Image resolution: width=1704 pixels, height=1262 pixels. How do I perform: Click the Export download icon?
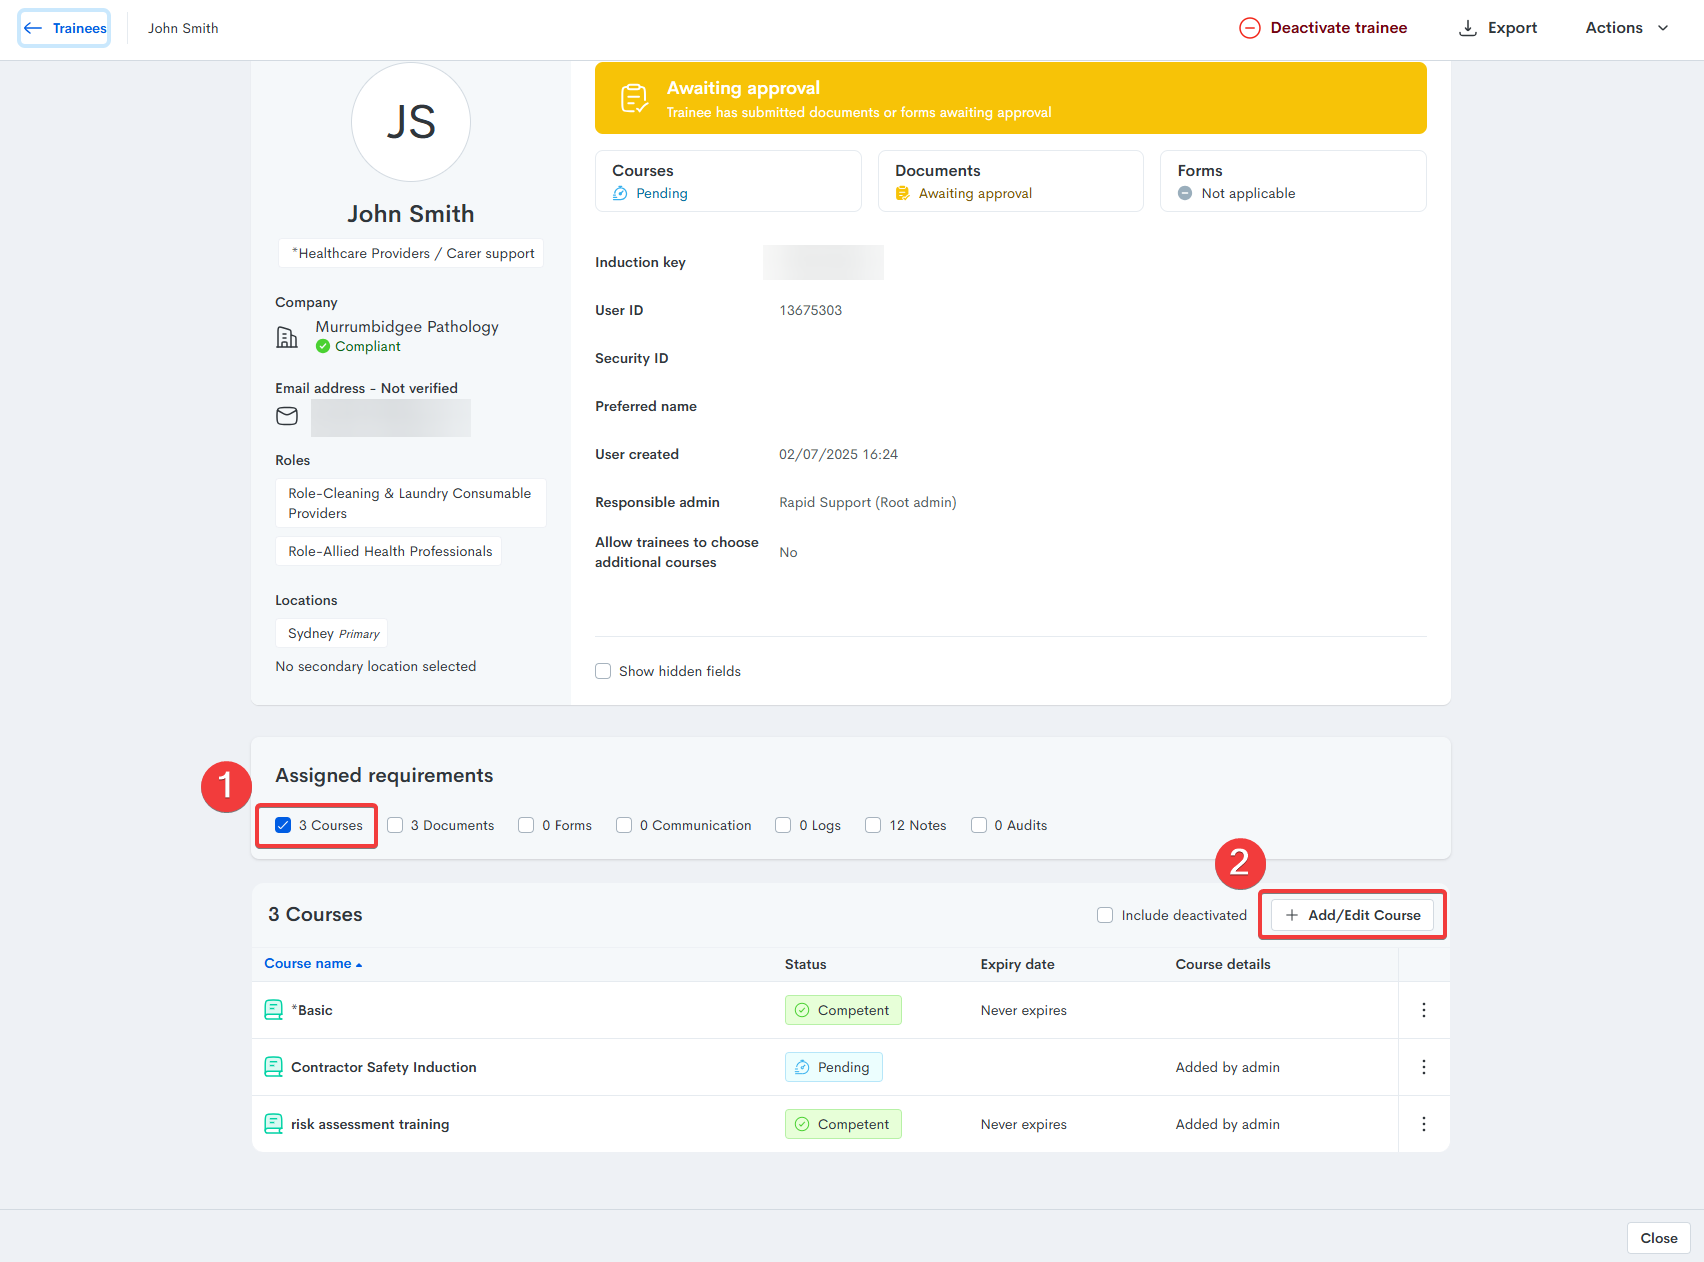[1467, 28]
